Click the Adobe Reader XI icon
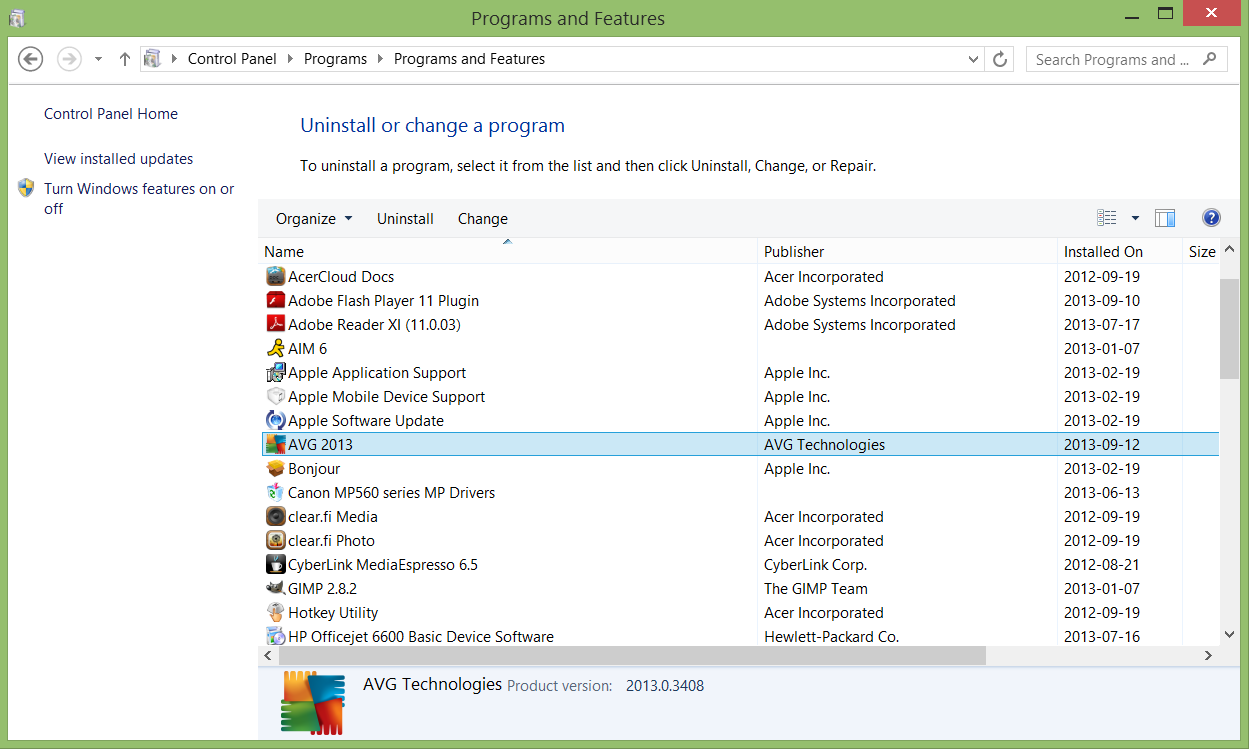 coord(276,325)
